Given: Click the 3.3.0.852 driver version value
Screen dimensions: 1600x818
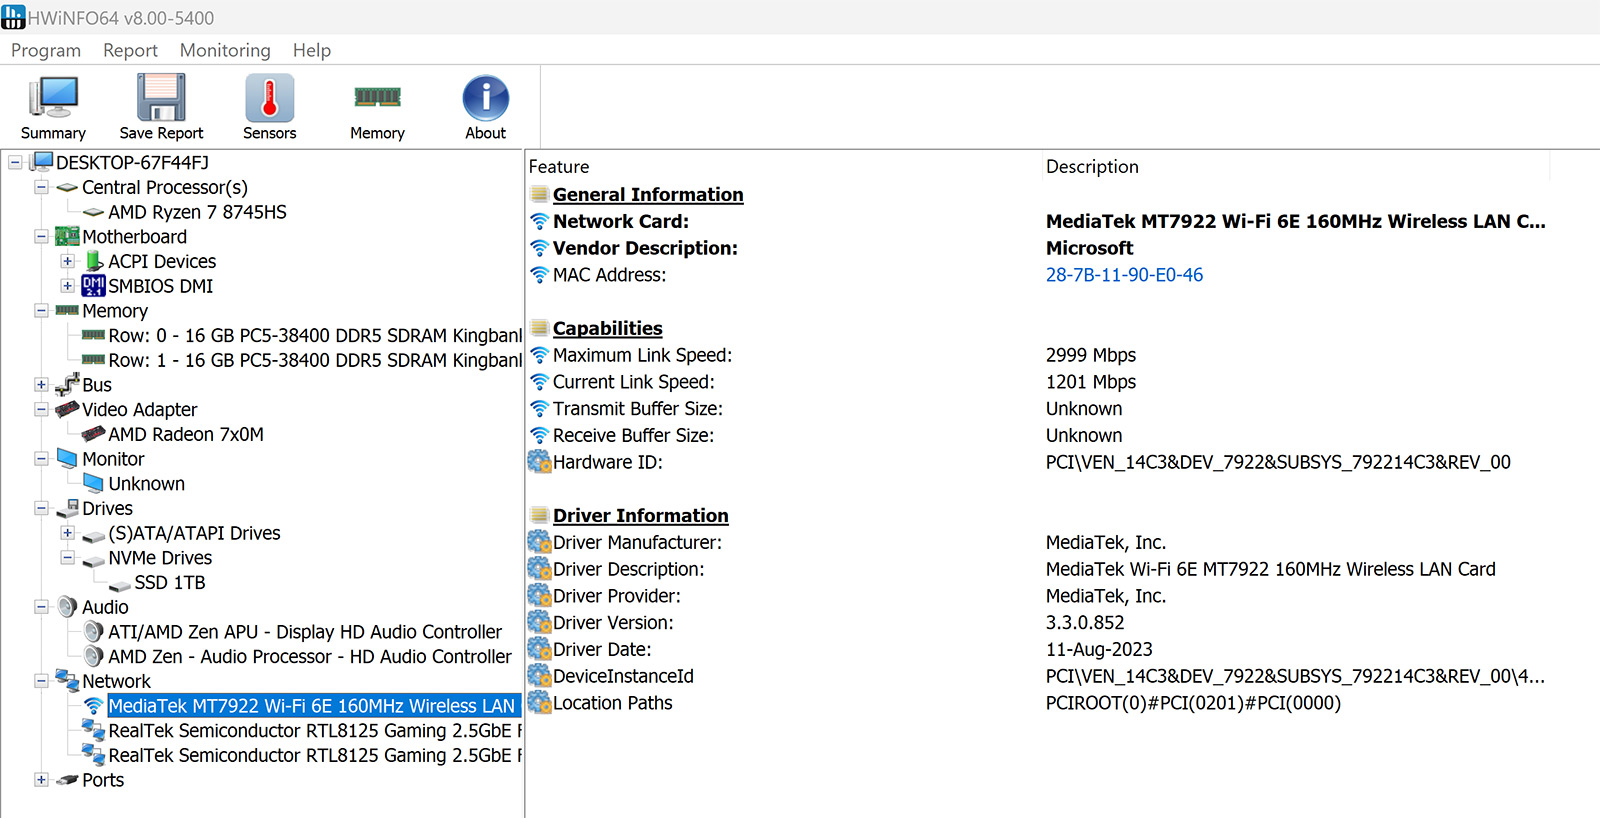Looking at the screenshot, I should coord(1085,622).
